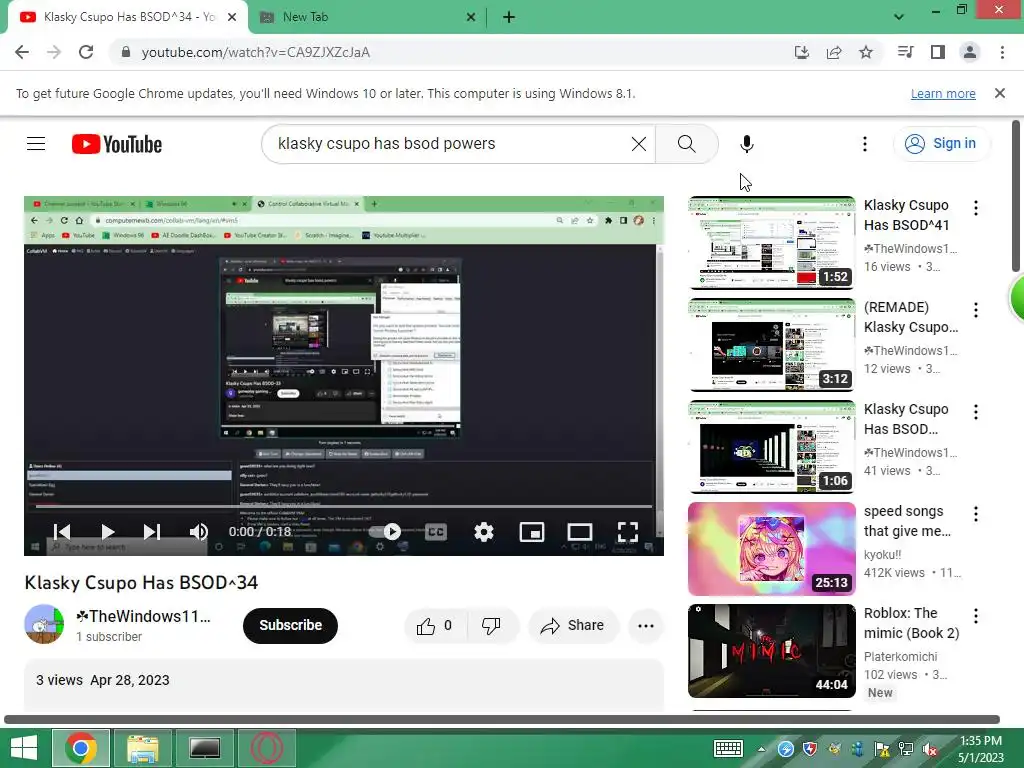Dislike the video with thumbs down
Screen dimensions: 1024x768
[x=491, y=626]
